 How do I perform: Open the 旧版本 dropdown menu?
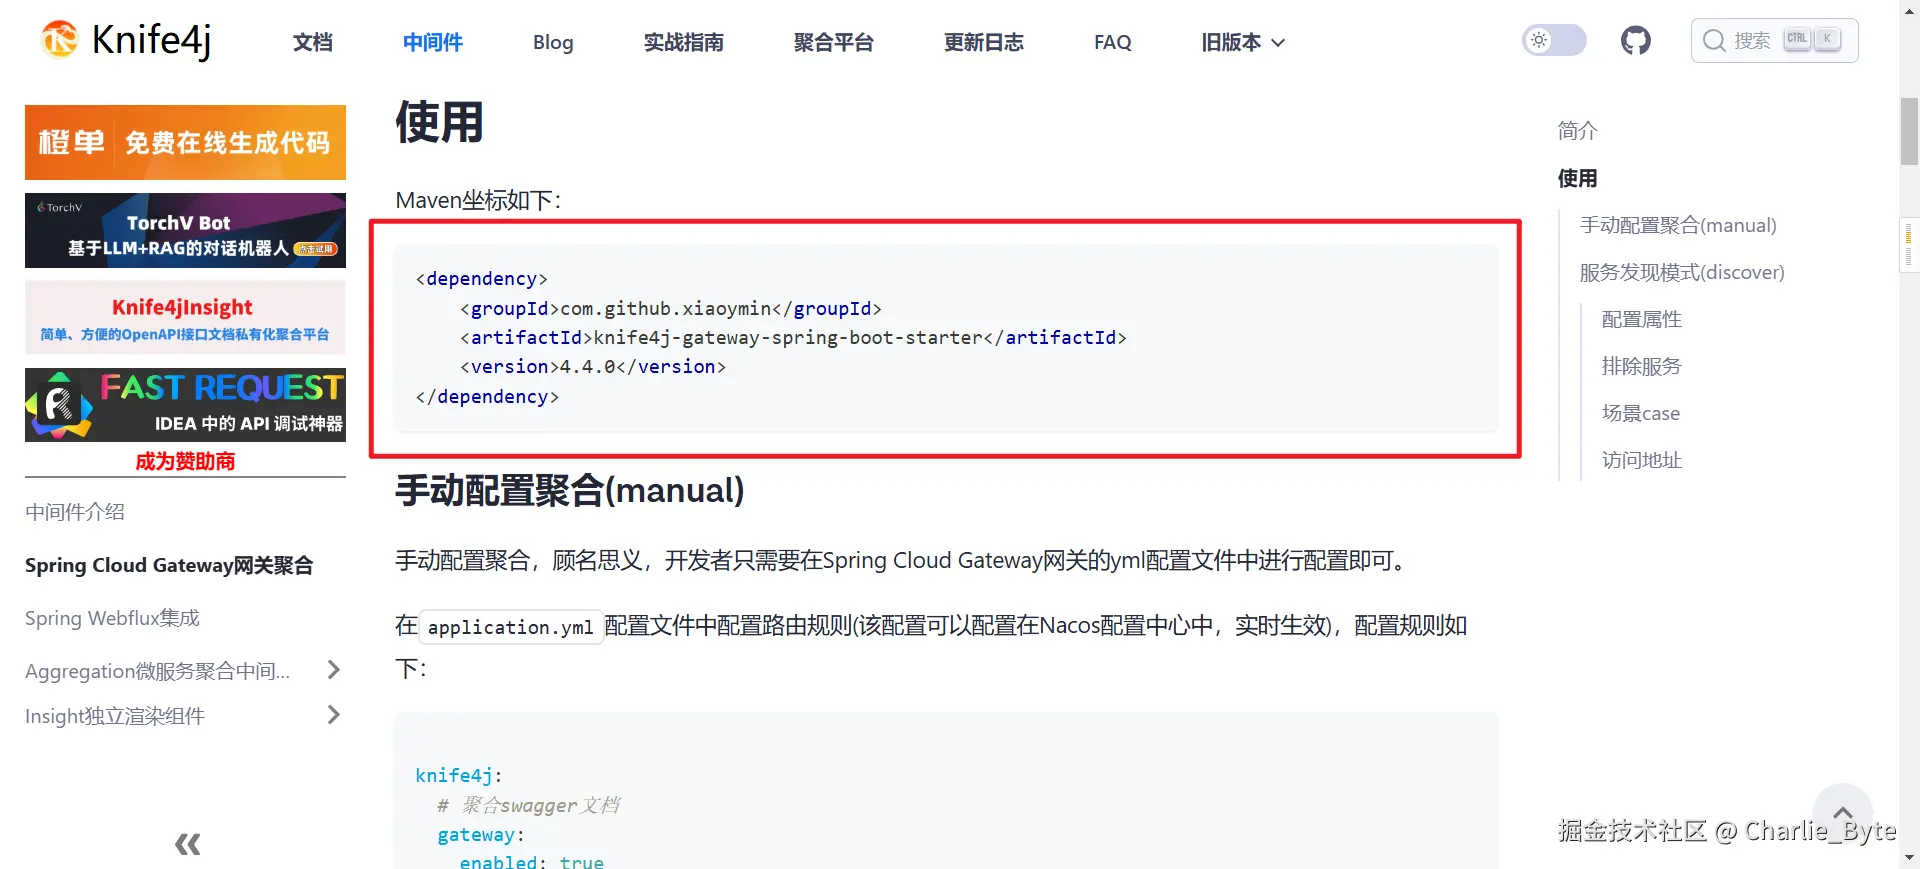(1243, 42)
